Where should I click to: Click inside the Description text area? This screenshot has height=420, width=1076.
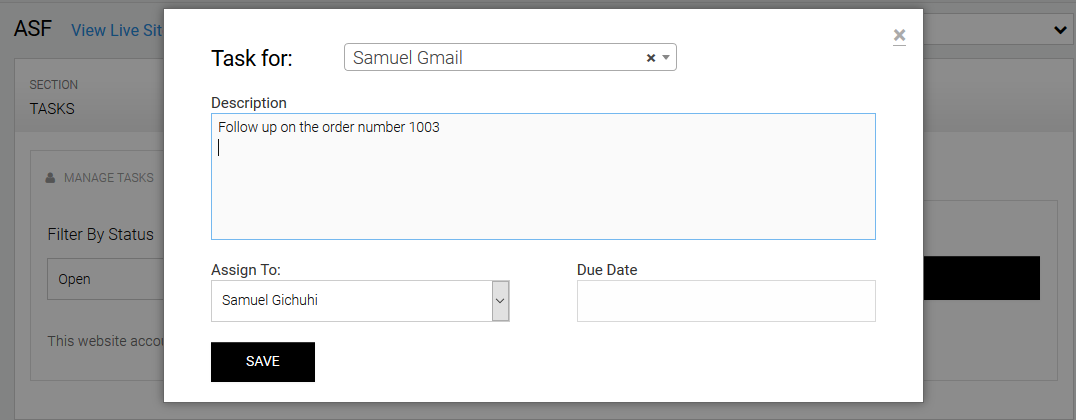(x=543, y=190)
